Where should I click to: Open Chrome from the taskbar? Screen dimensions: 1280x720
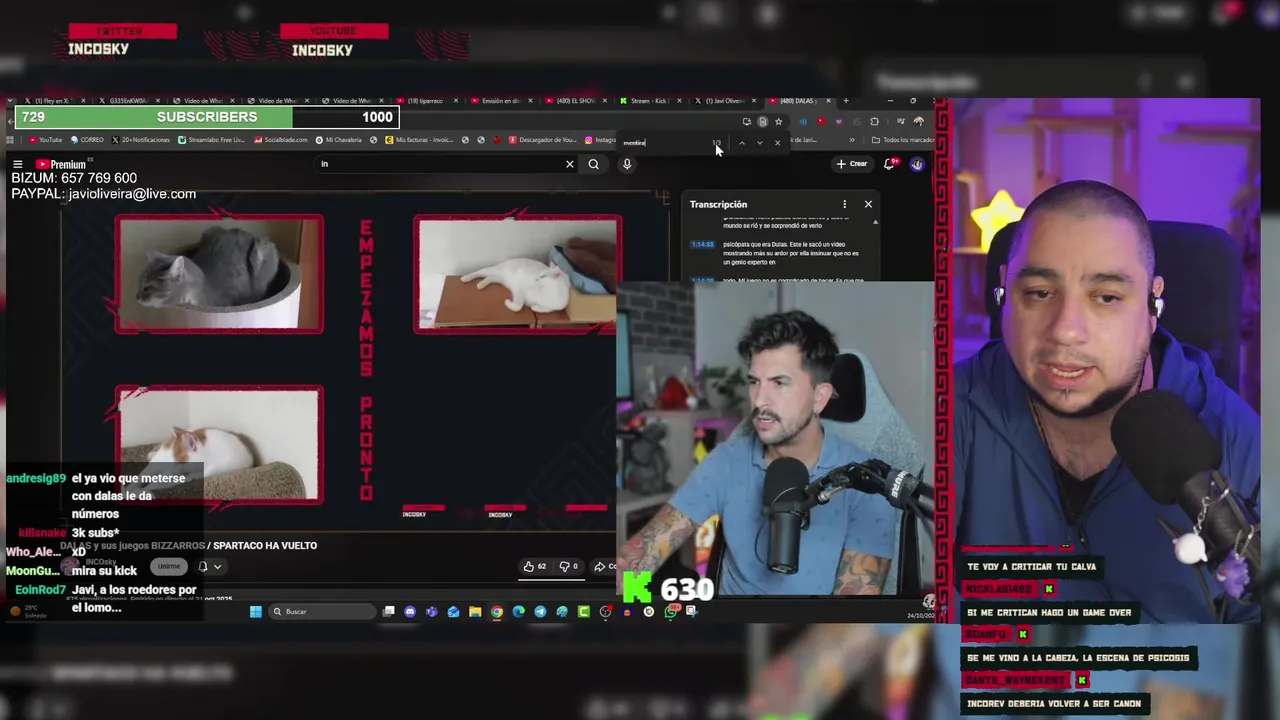497,612
